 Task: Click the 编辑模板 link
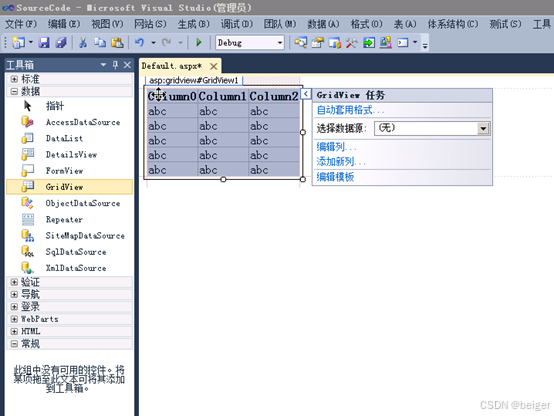335,177
